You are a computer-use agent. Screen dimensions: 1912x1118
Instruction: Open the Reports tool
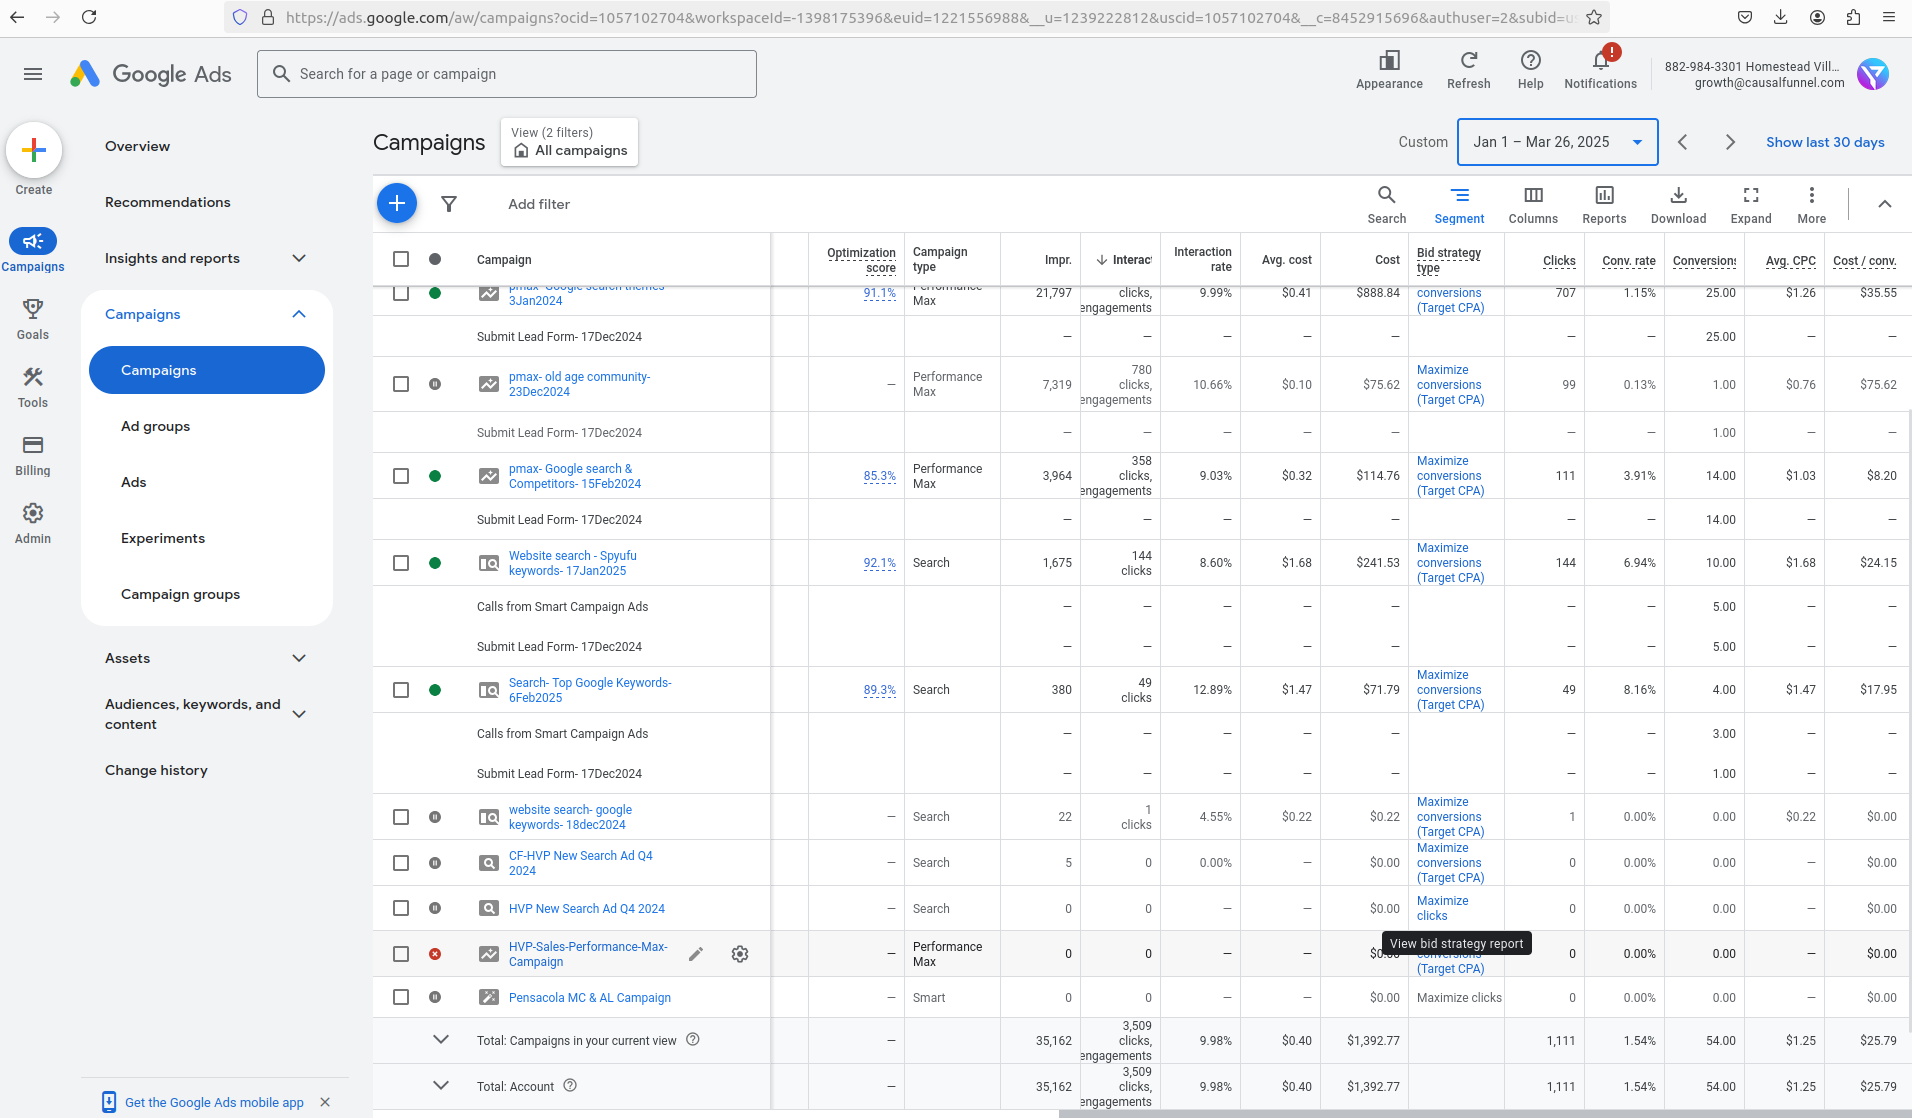tap(1604, 204)
